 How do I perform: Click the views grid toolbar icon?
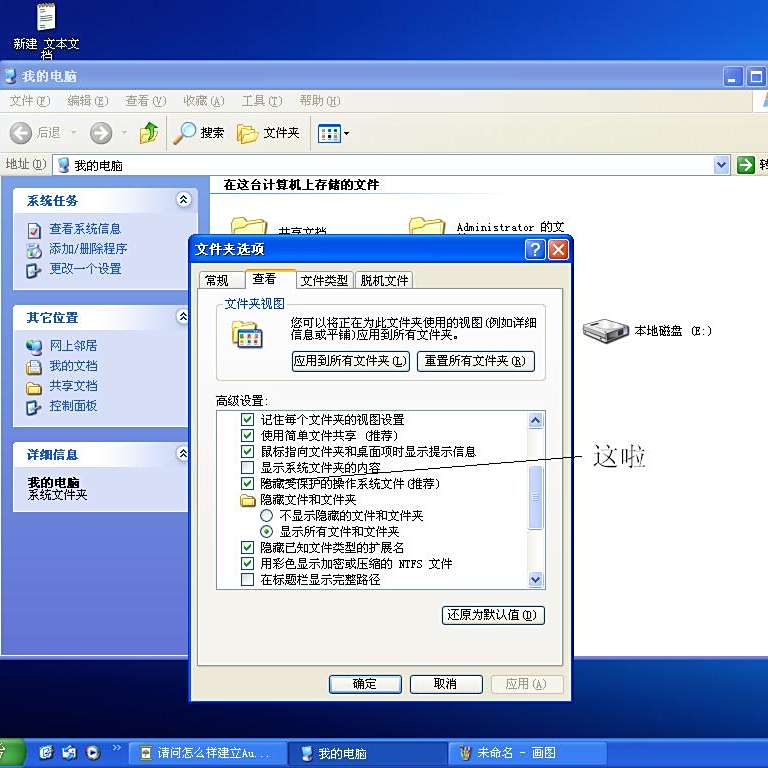pos(329,133)
